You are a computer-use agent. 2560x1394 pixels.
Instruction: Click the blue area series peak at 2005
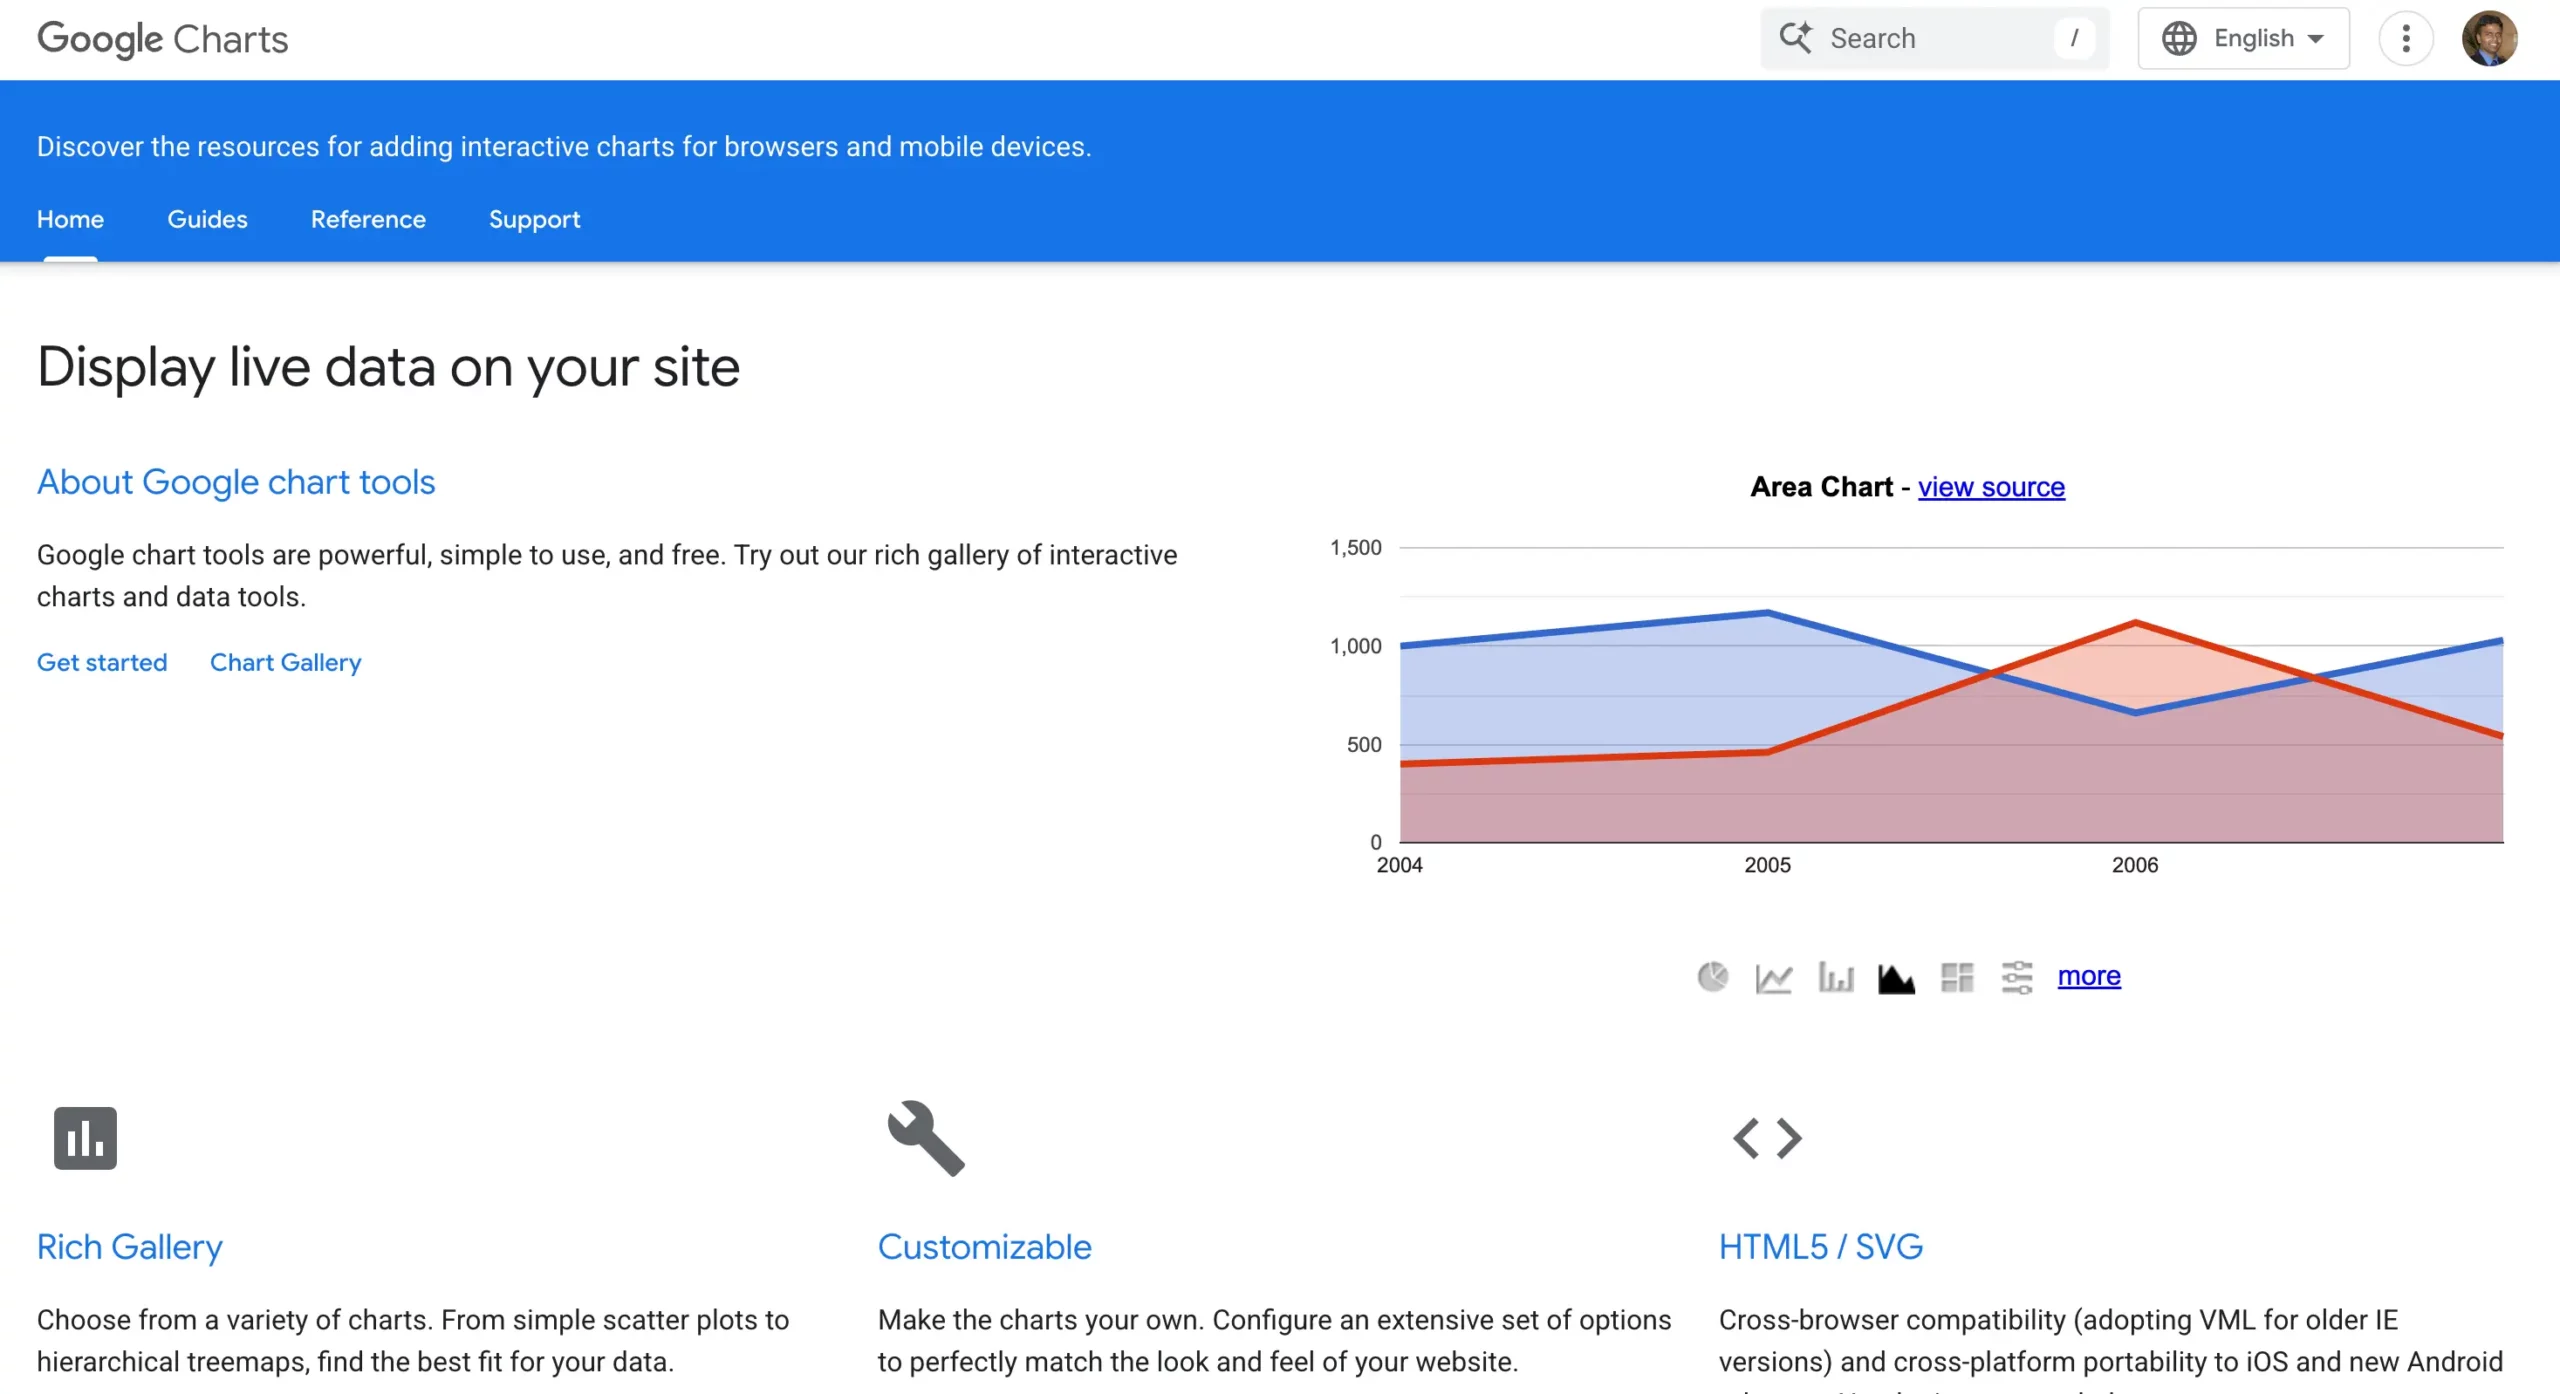click(1768, 612)
